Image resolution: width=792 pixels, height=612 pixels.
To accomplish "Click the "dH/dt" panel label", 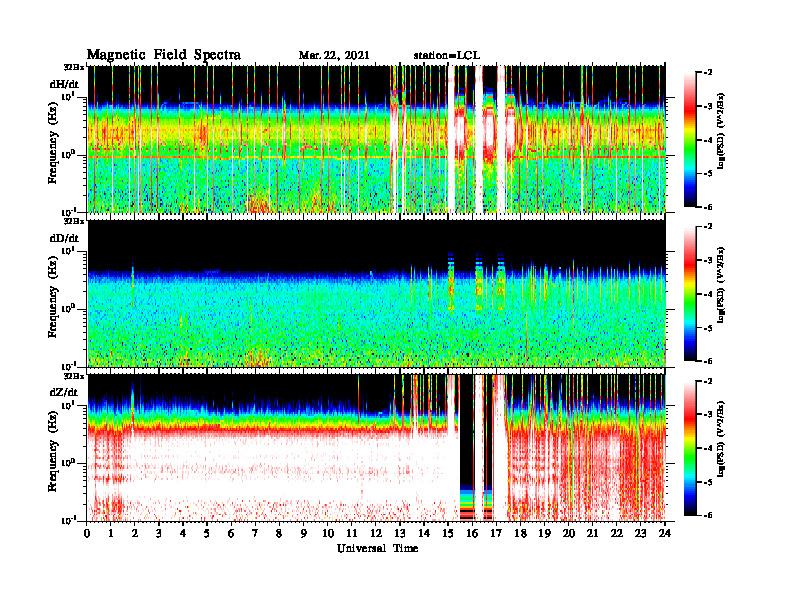I will [64, 84].
